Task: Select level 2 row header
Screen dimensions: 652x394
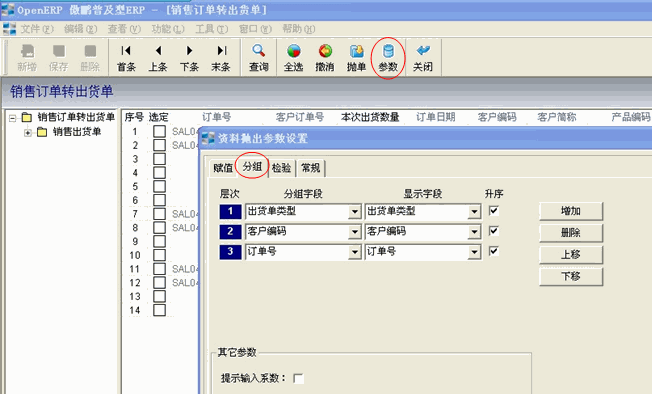Action: [230, 231]
